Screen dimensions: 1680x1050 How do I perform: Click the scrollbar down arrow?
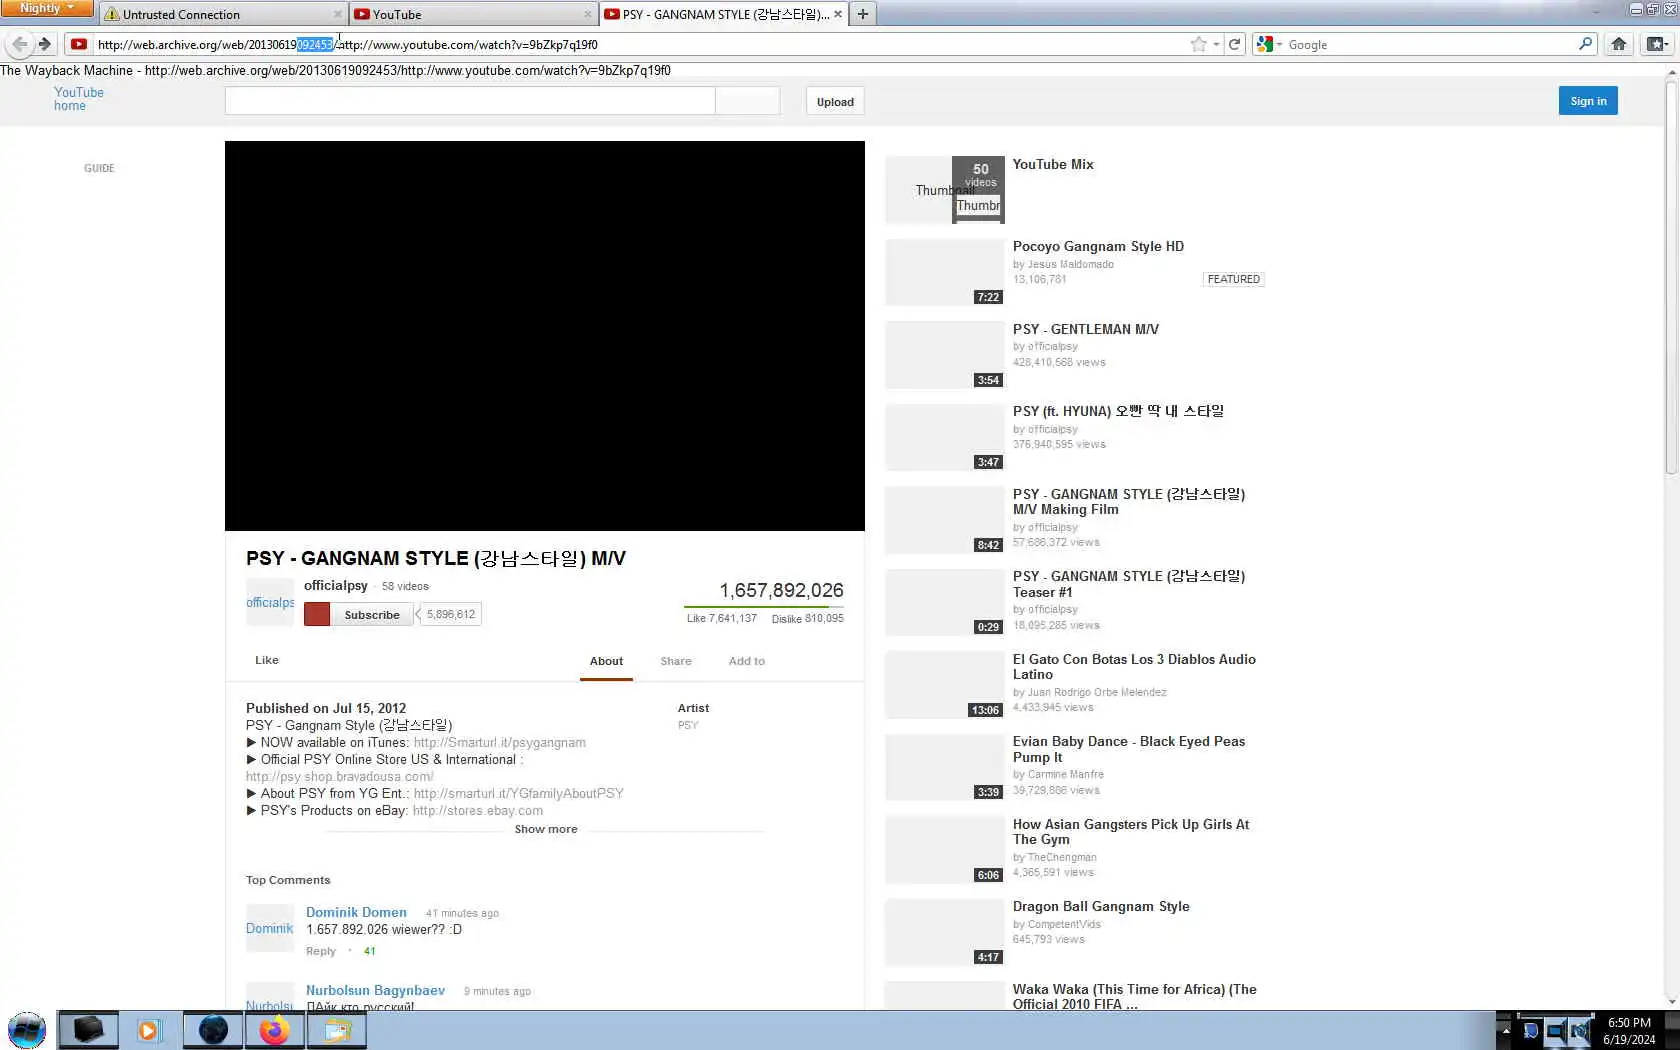(1671, 1000)
